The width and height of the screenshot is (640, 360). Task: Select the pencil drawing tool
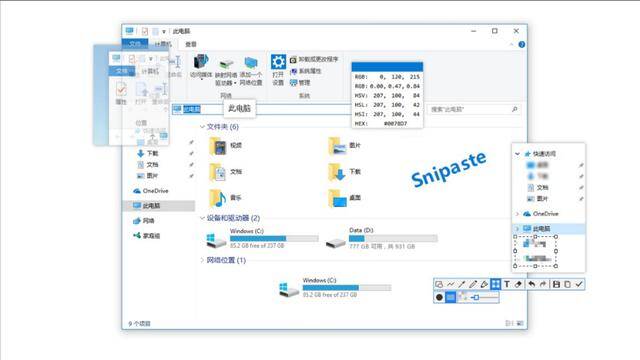[x=473, y=284]
